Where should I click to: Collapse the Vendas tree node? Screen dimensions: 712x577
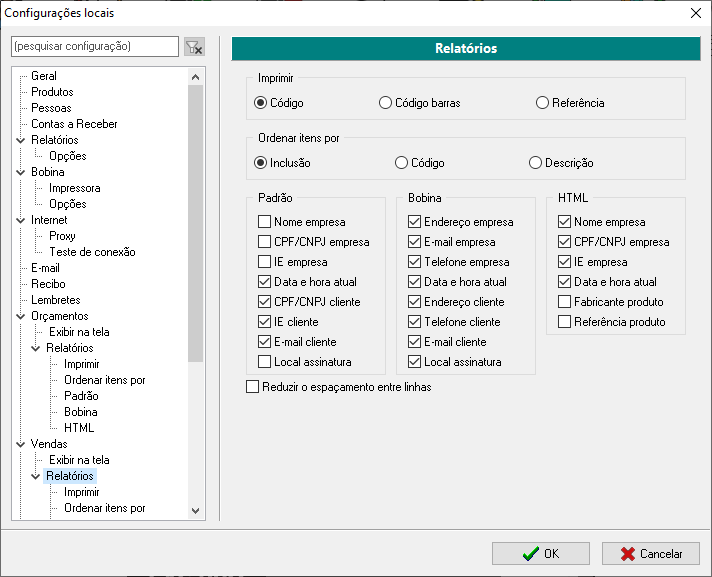[20, 444]
